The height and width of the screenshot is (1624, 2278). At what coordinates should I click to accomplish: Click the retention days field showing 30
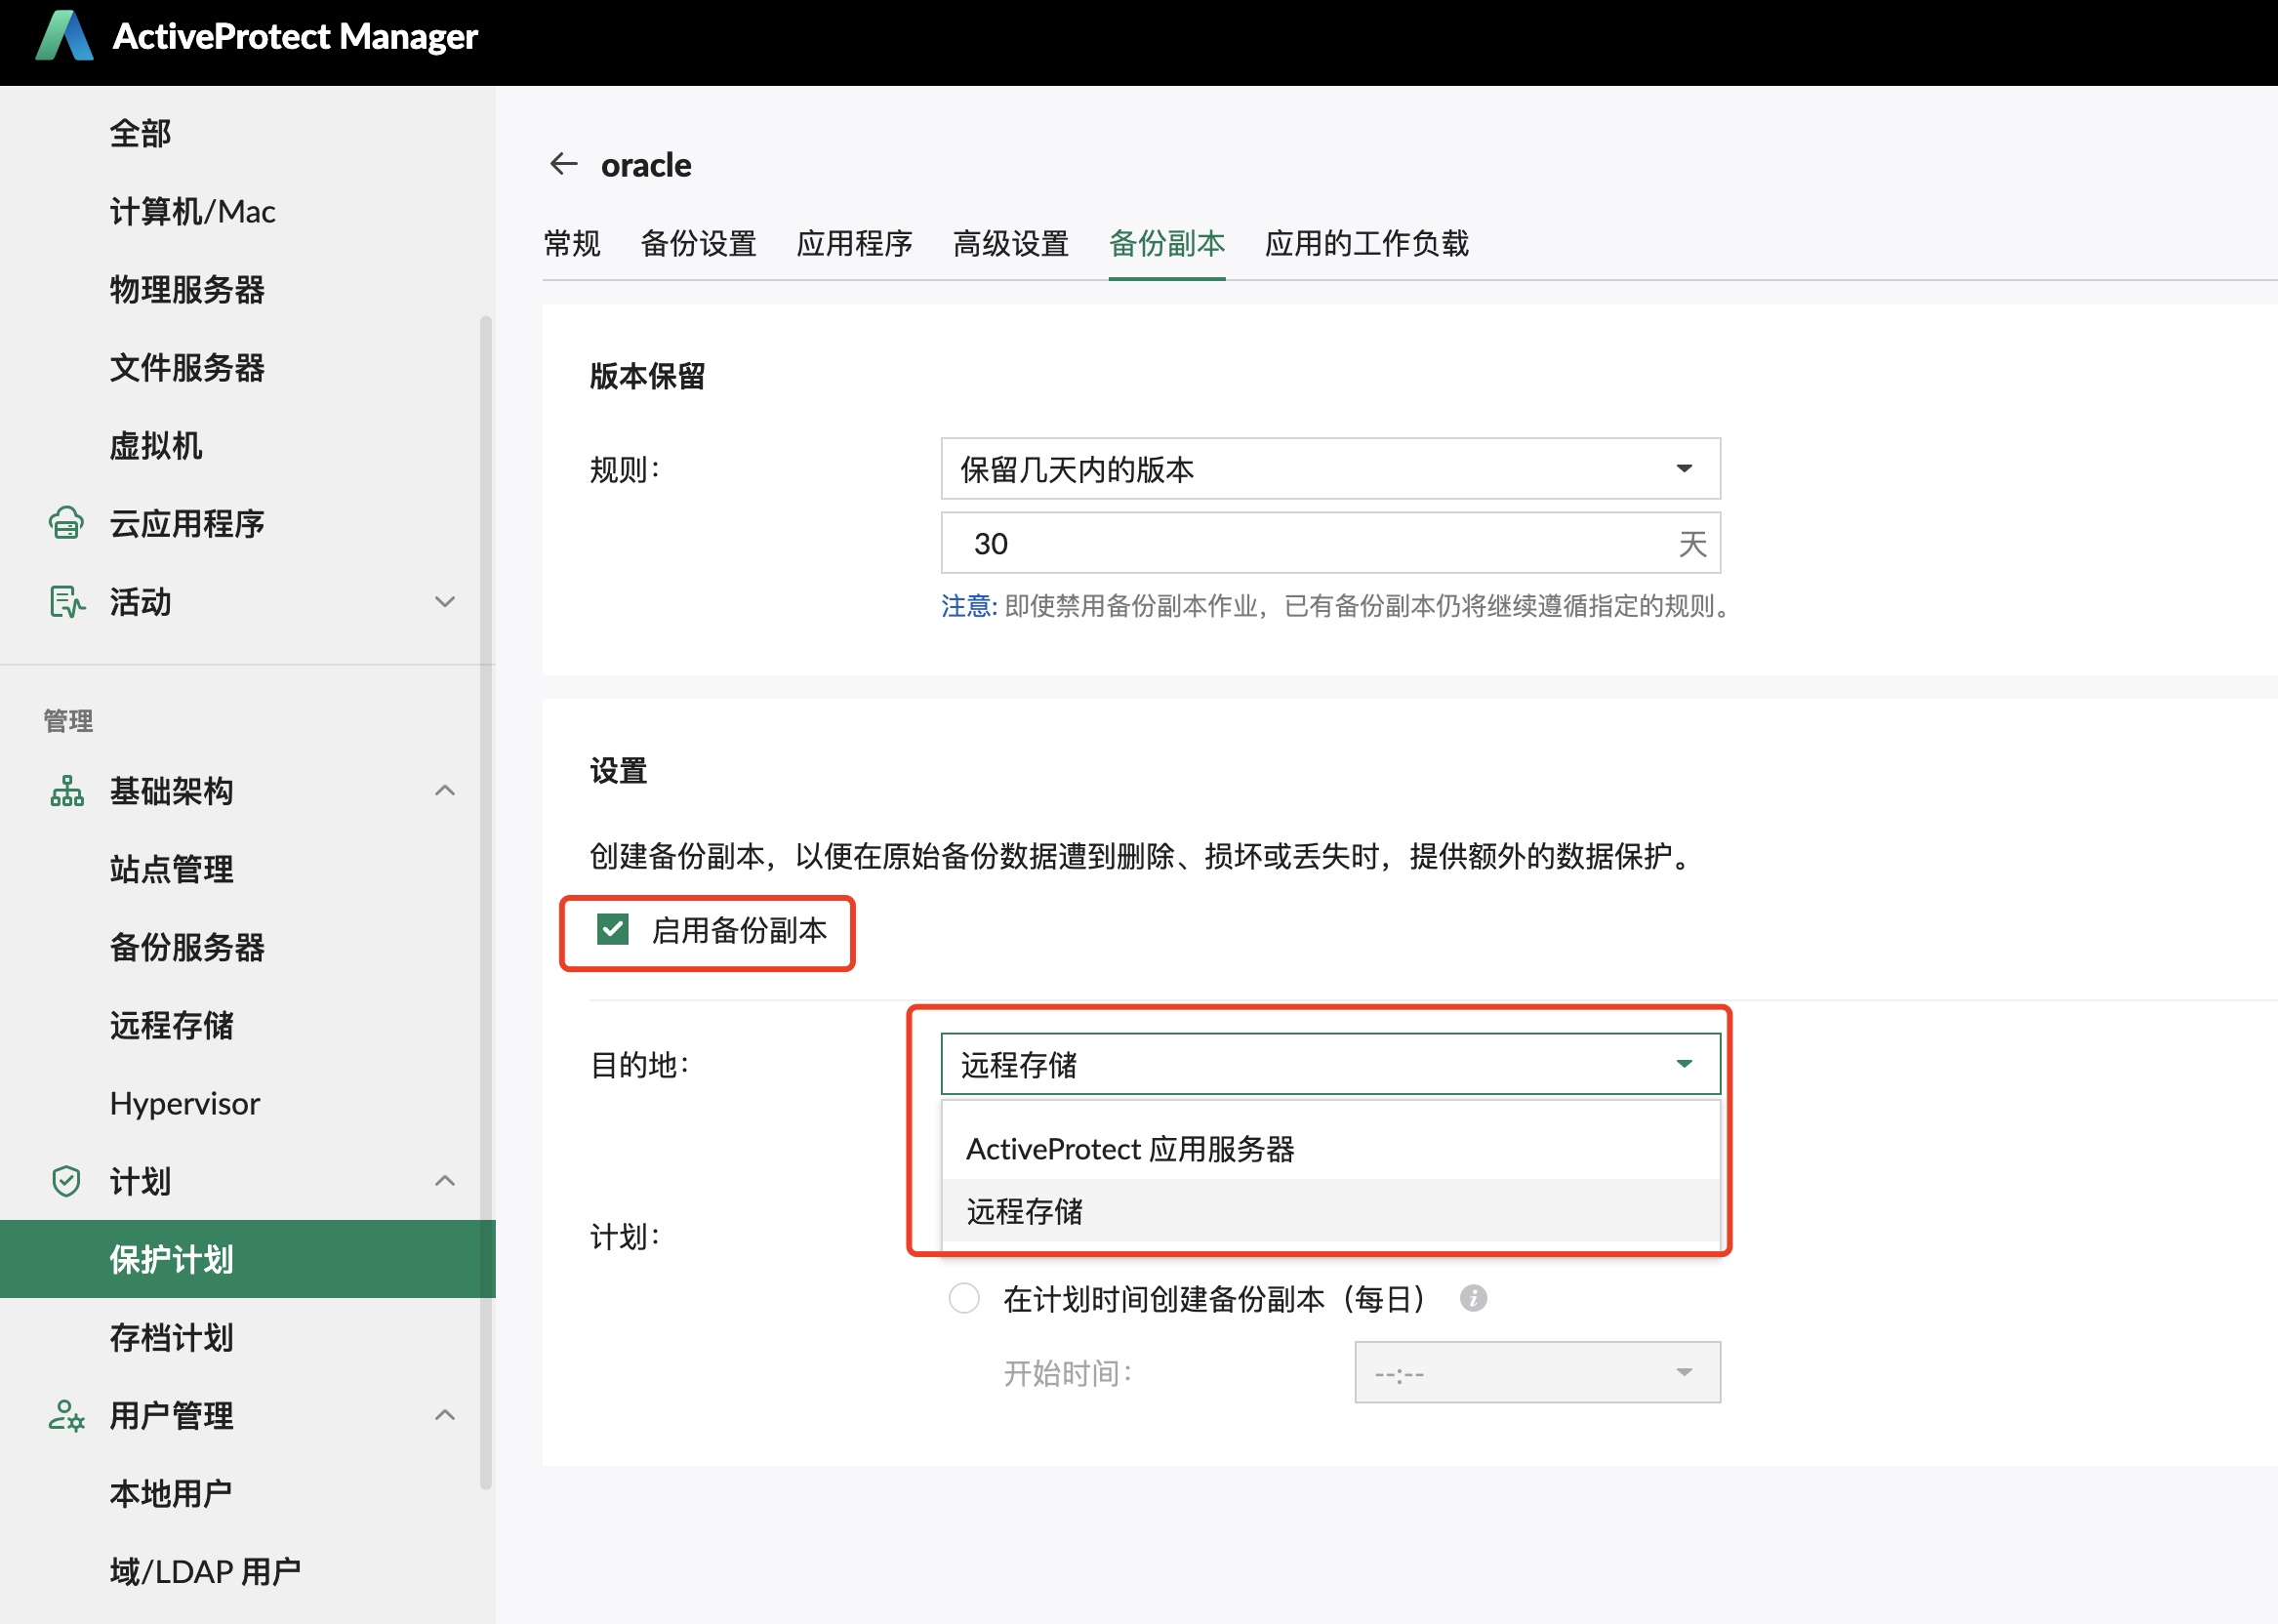point(1330,543)
